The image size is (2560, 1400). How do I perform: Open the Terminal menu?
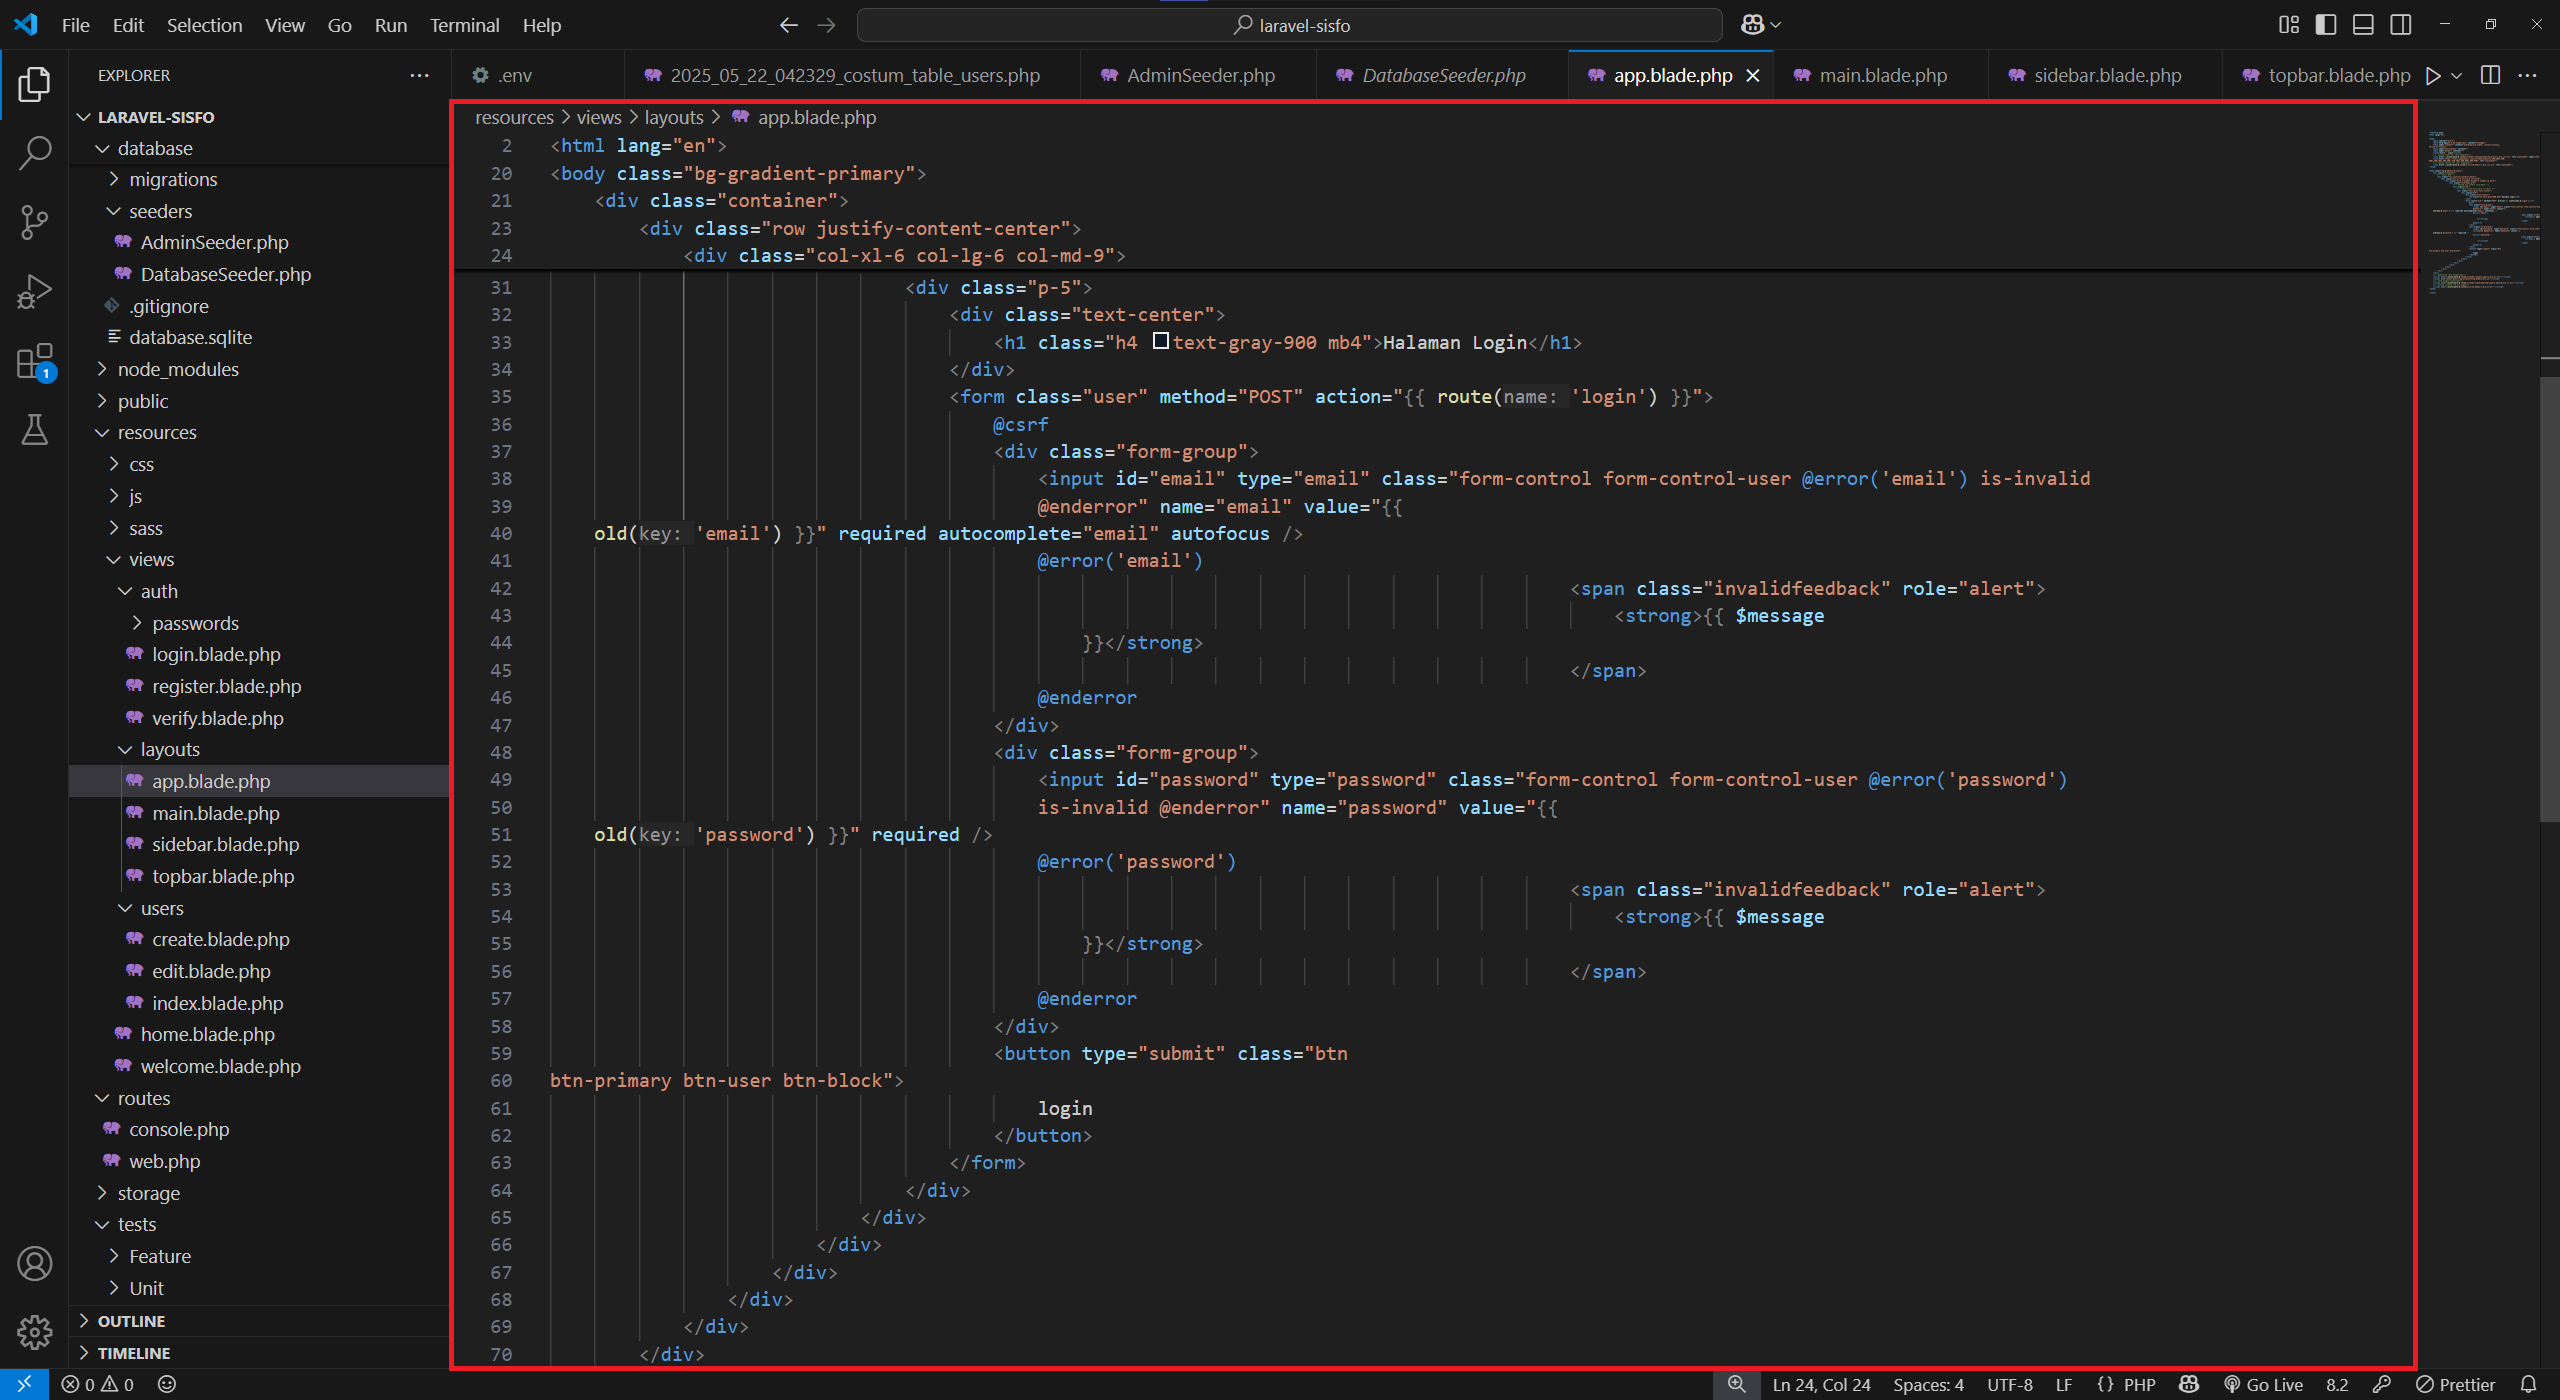pos(464,25)
